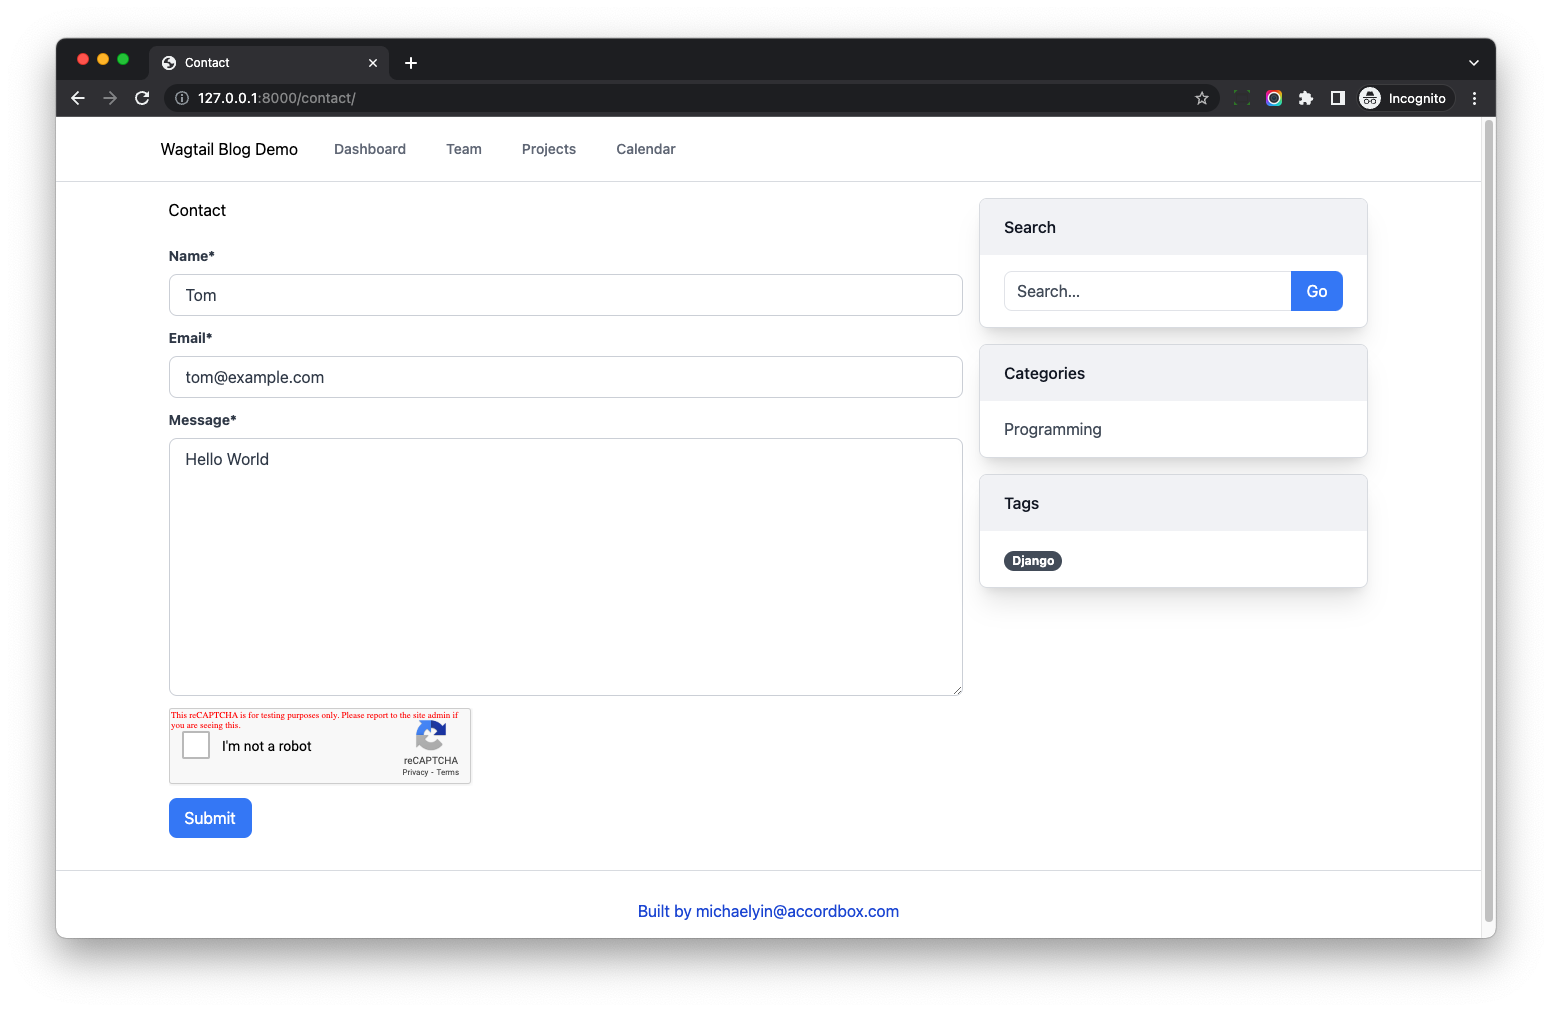Open the Programming category link
The image size is (1552, 1012).
click(x=1052, y=429)
